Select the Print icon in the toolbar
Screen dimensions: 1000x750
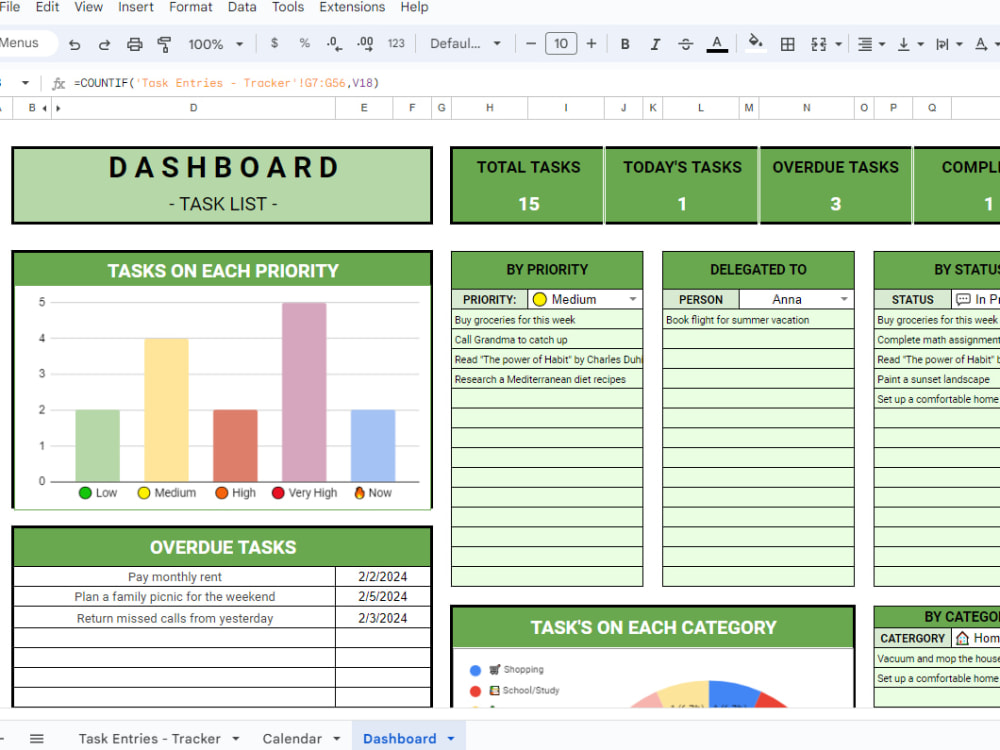[134, 44]
